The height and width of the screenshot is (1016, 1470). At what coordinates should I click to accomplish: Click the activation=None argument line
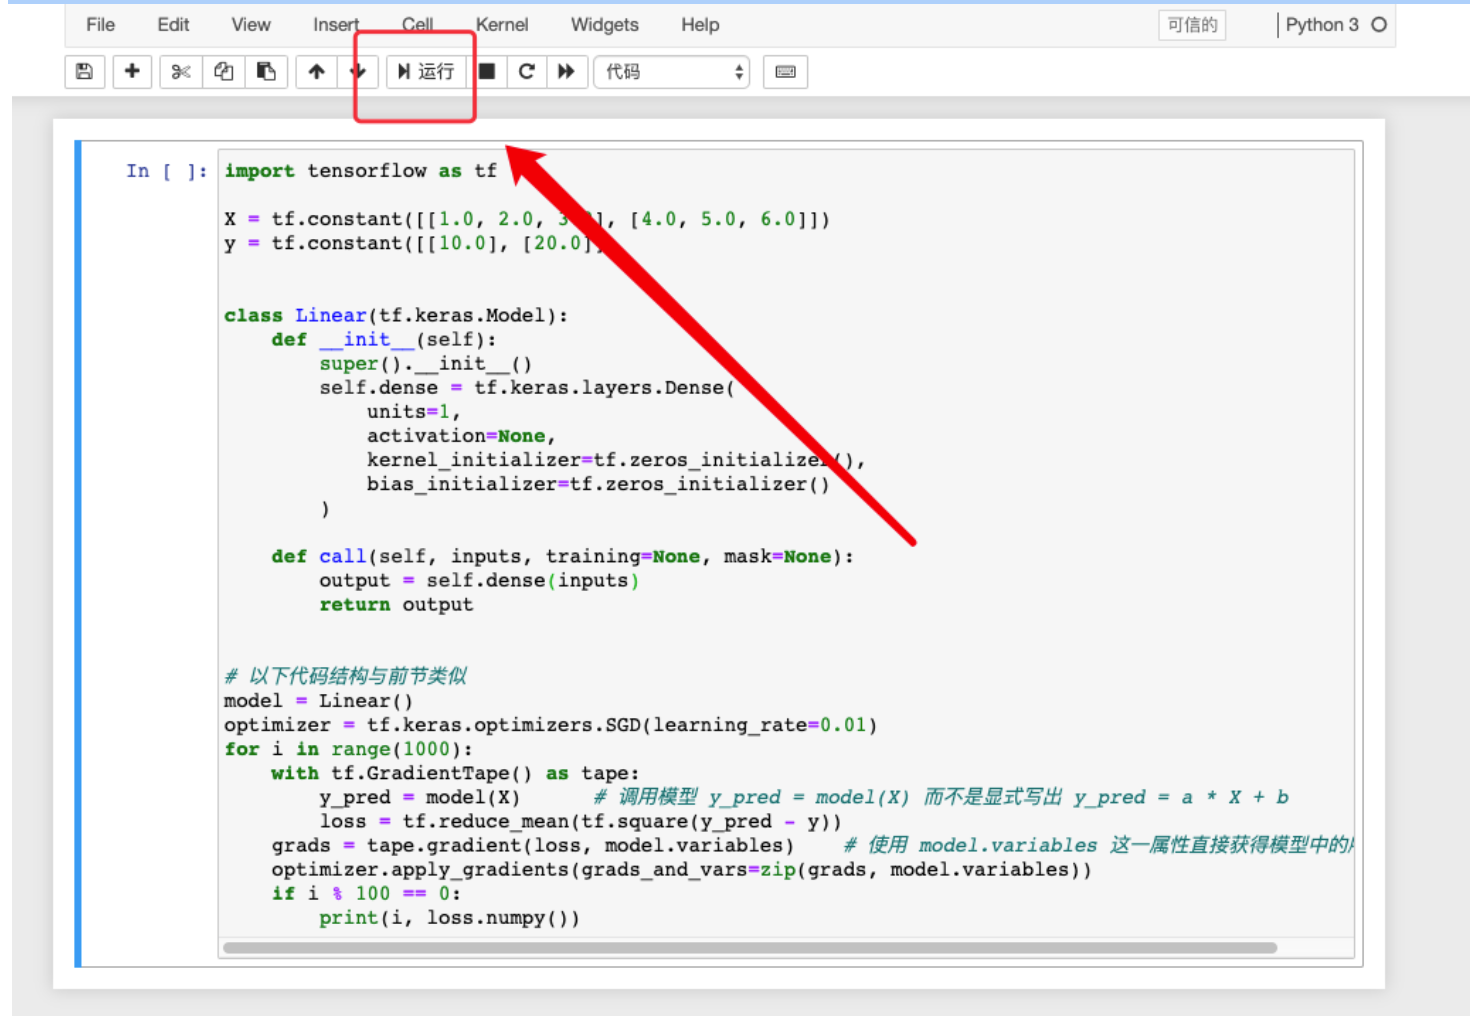[x=461, y=436]
